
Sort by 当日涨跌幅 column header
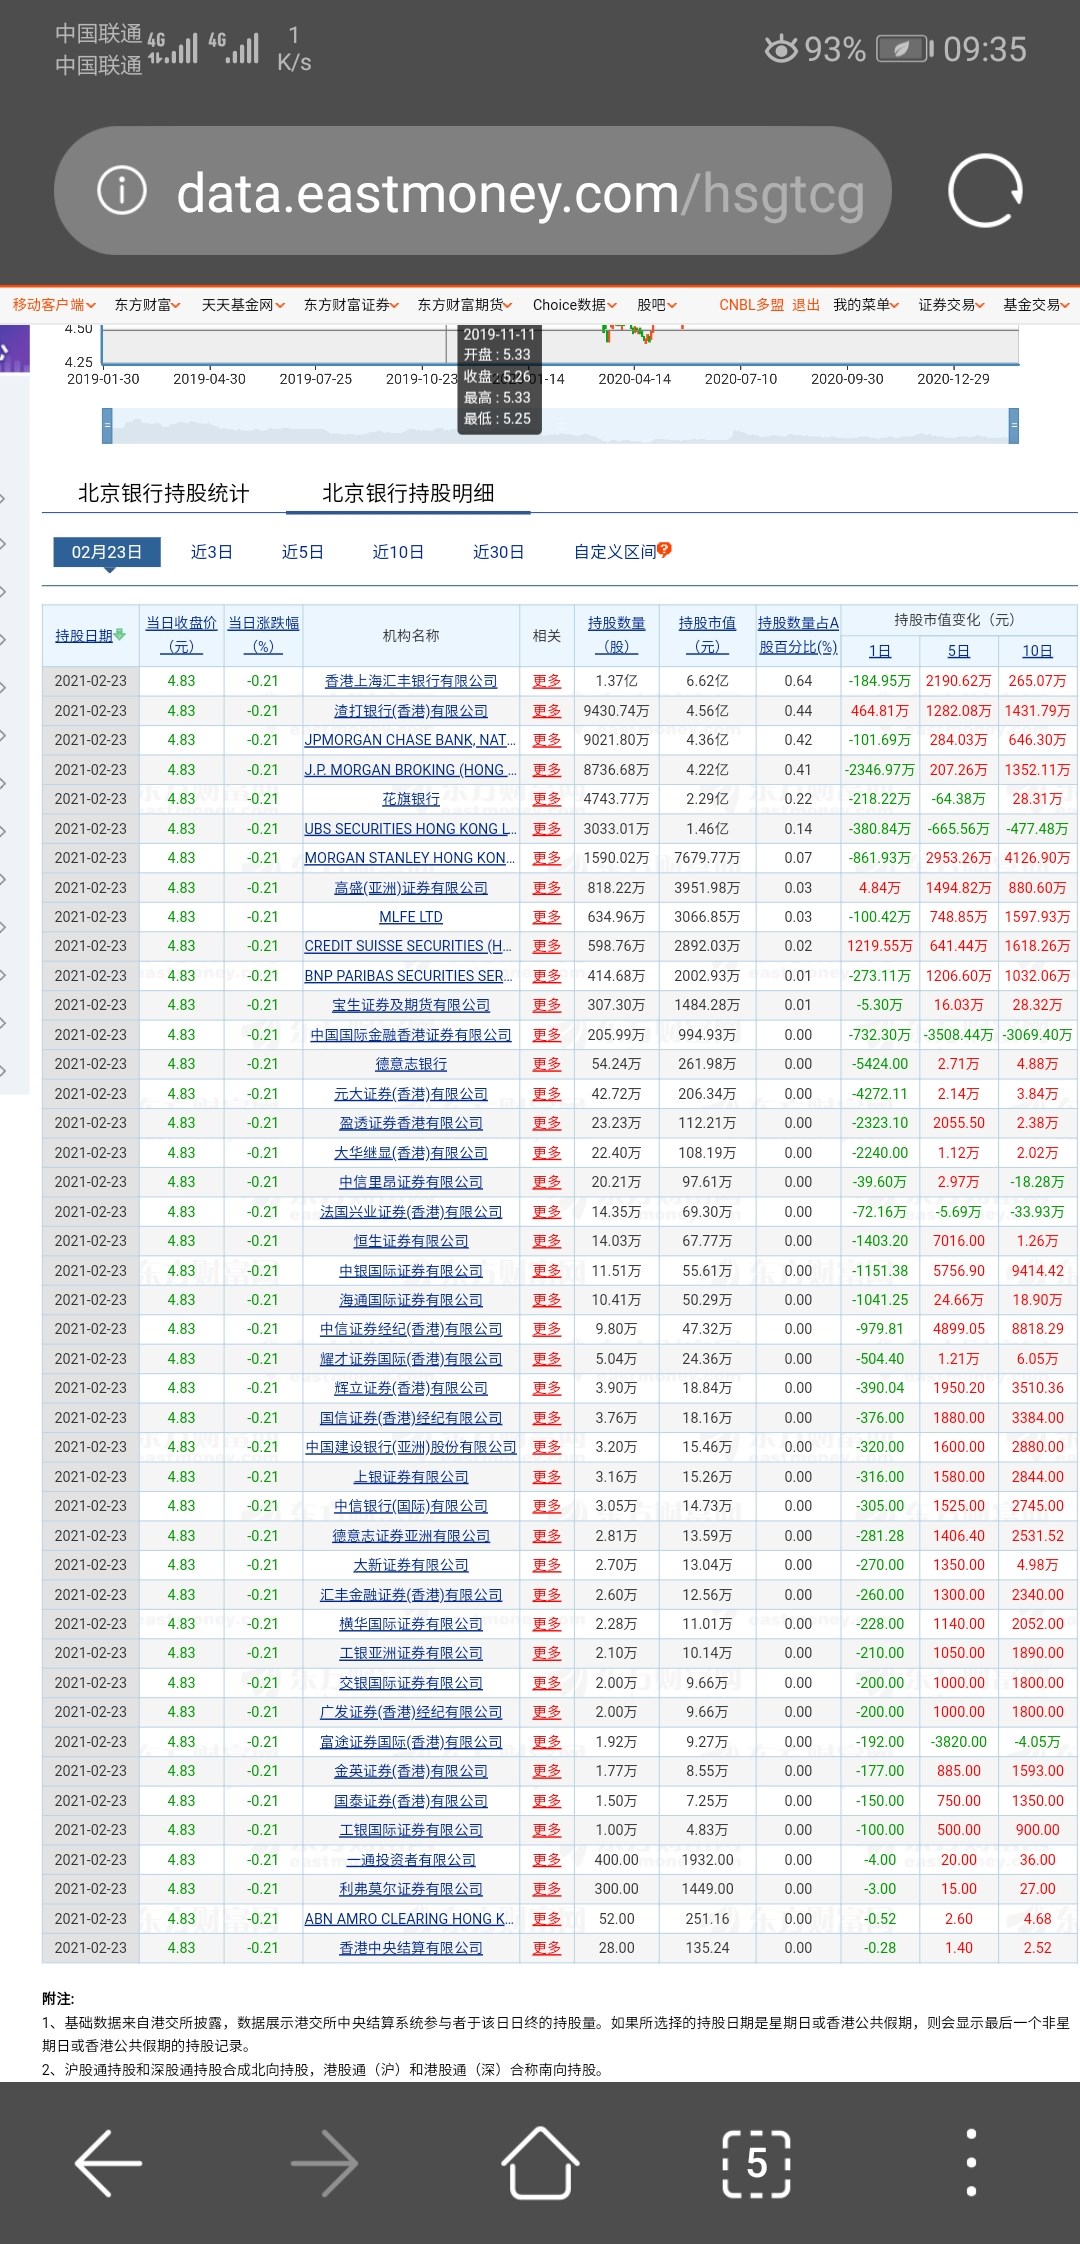263,634
